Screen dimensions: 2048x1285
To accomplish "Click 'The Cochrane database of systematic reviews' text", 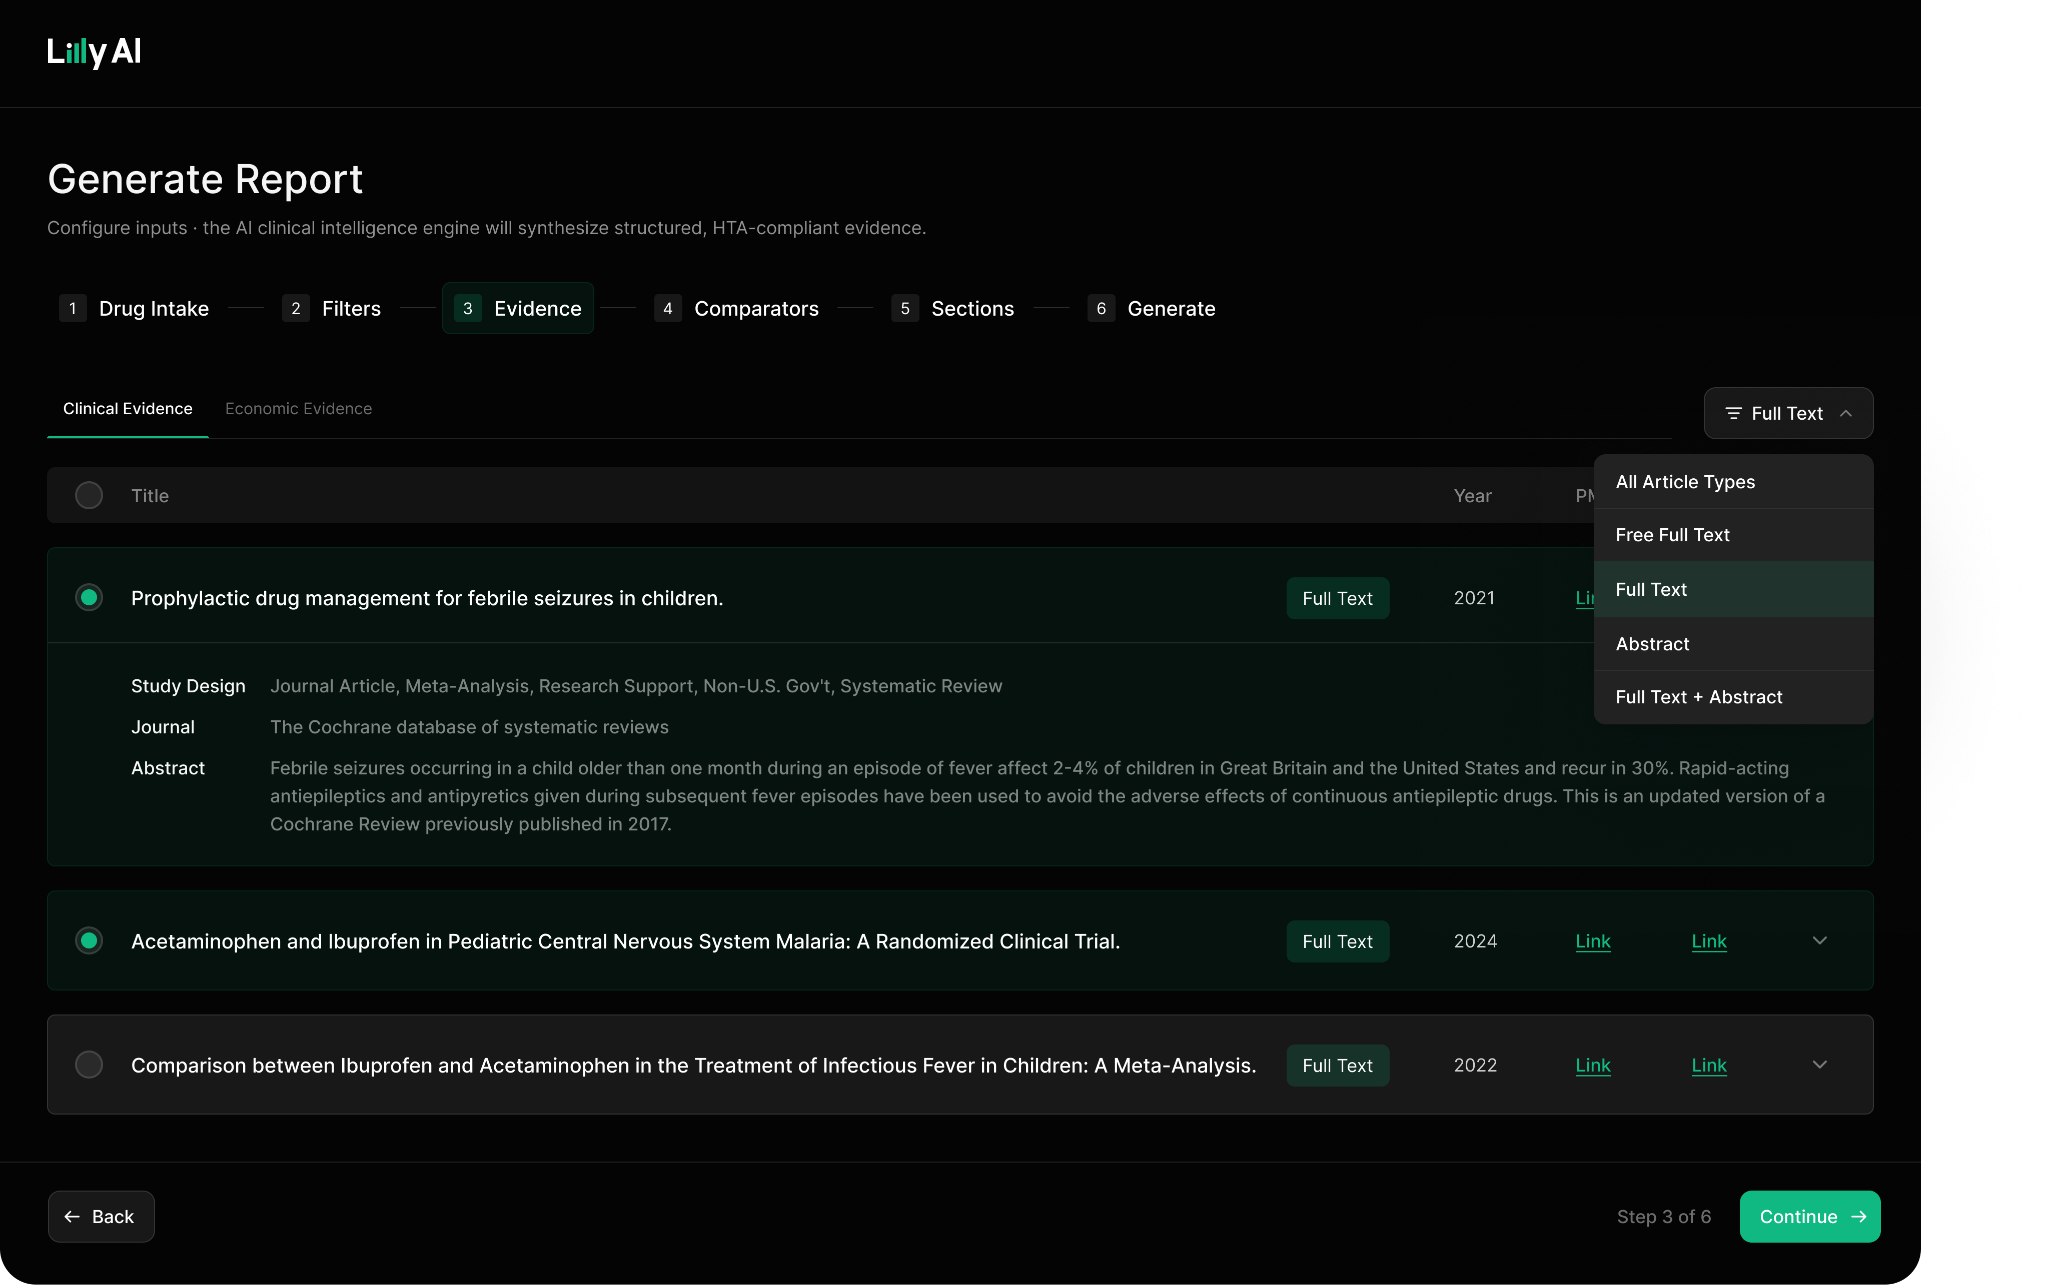I will pyautogui.click(x=469, y=727).
